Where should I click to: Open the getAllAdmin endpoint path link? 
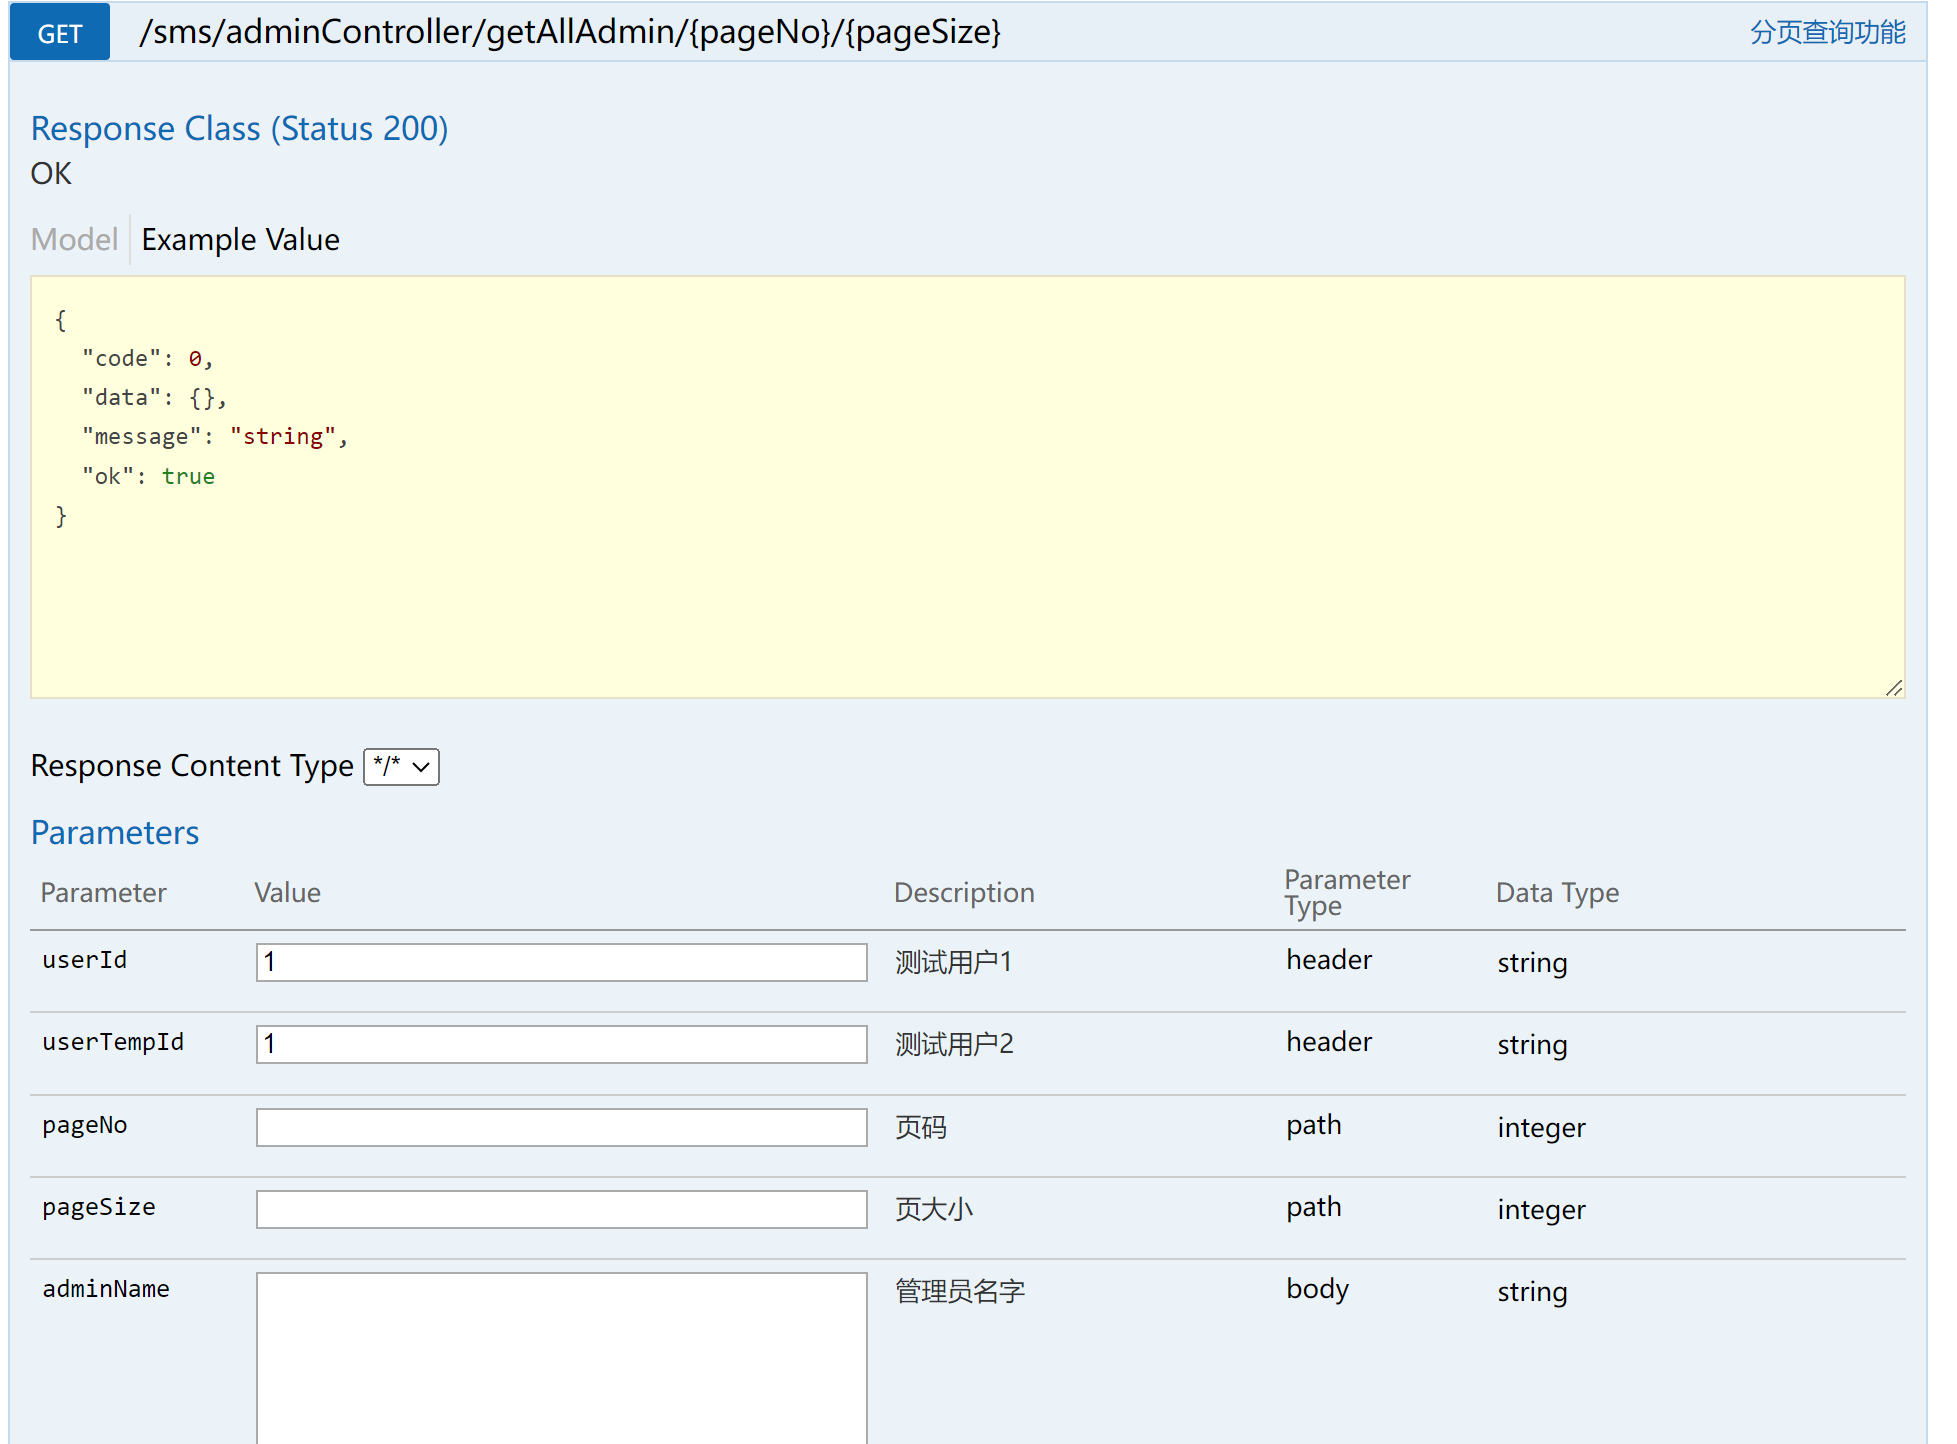(570, 32)
